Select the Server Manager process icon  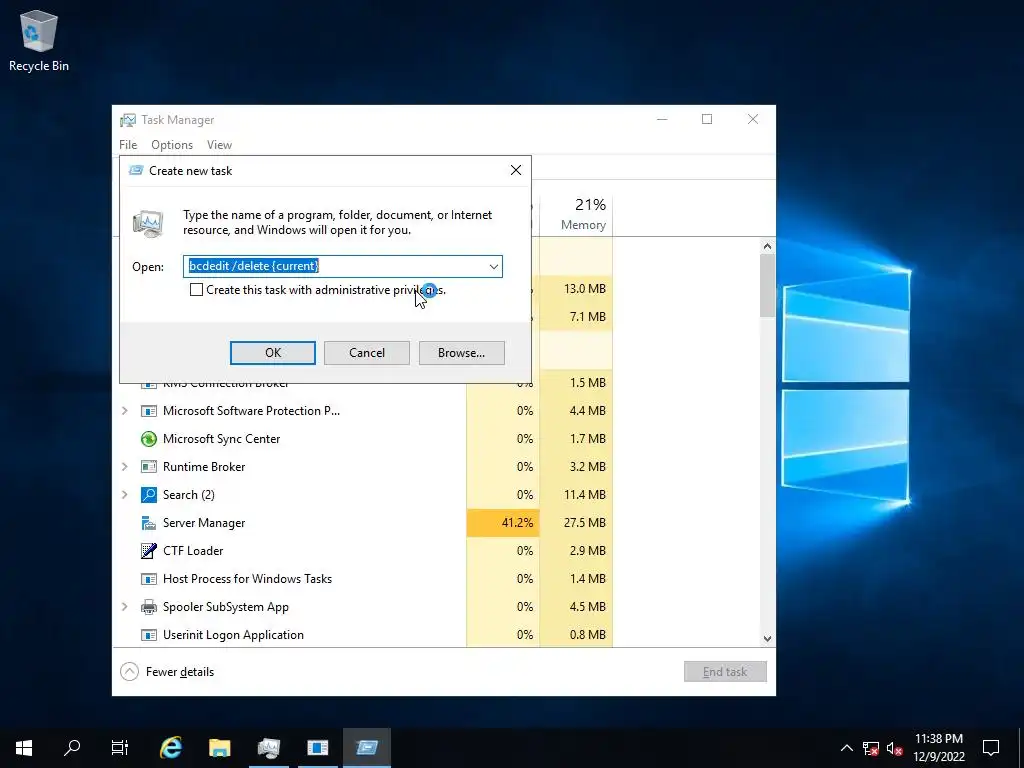coord(149,523)
